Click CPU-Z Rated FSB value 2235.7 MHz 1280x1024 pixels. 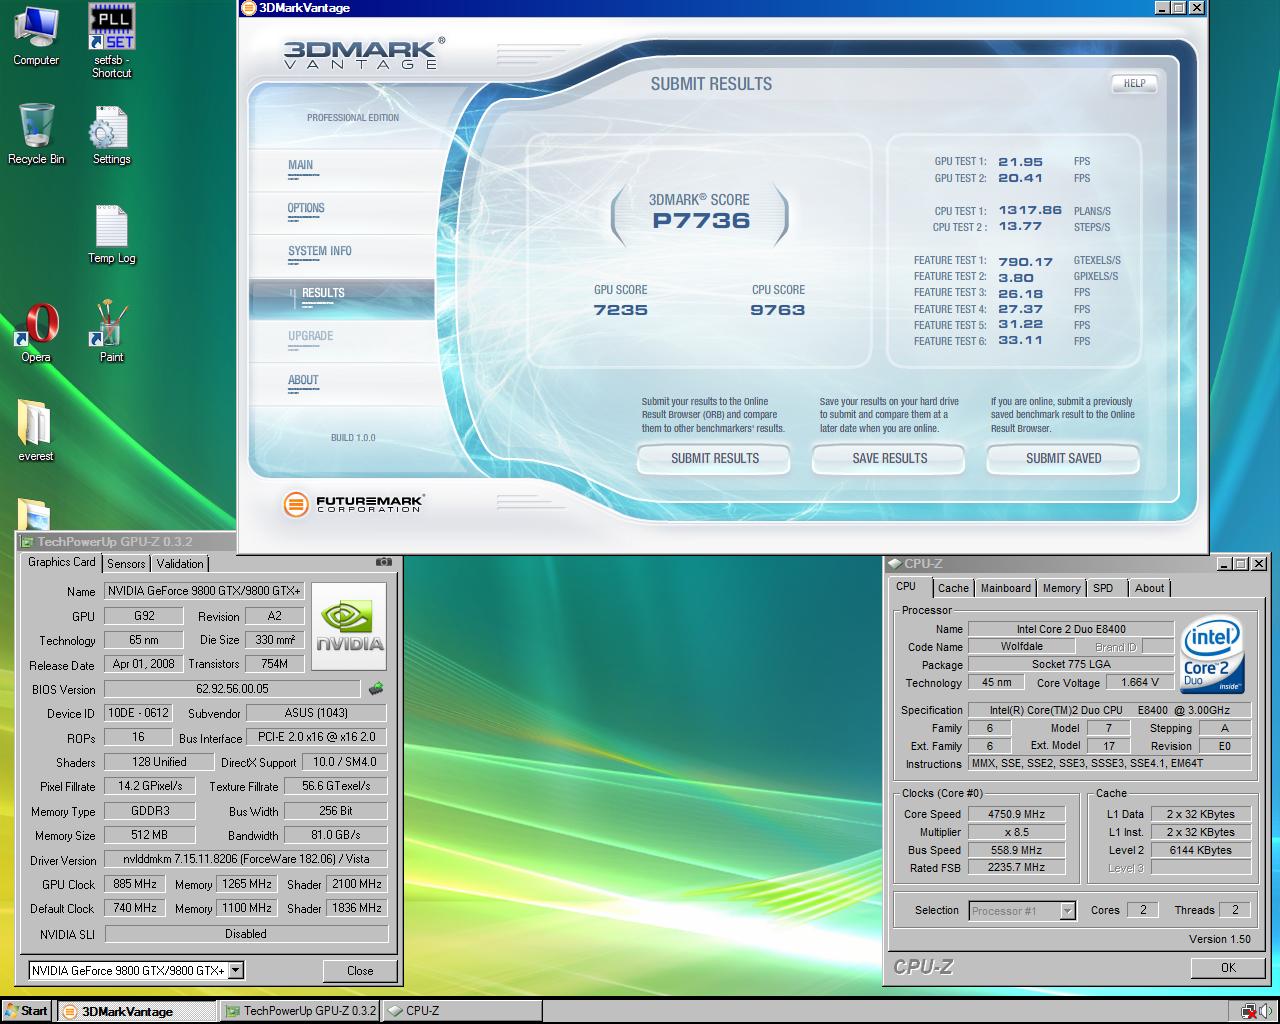[x=1016, y=868]
